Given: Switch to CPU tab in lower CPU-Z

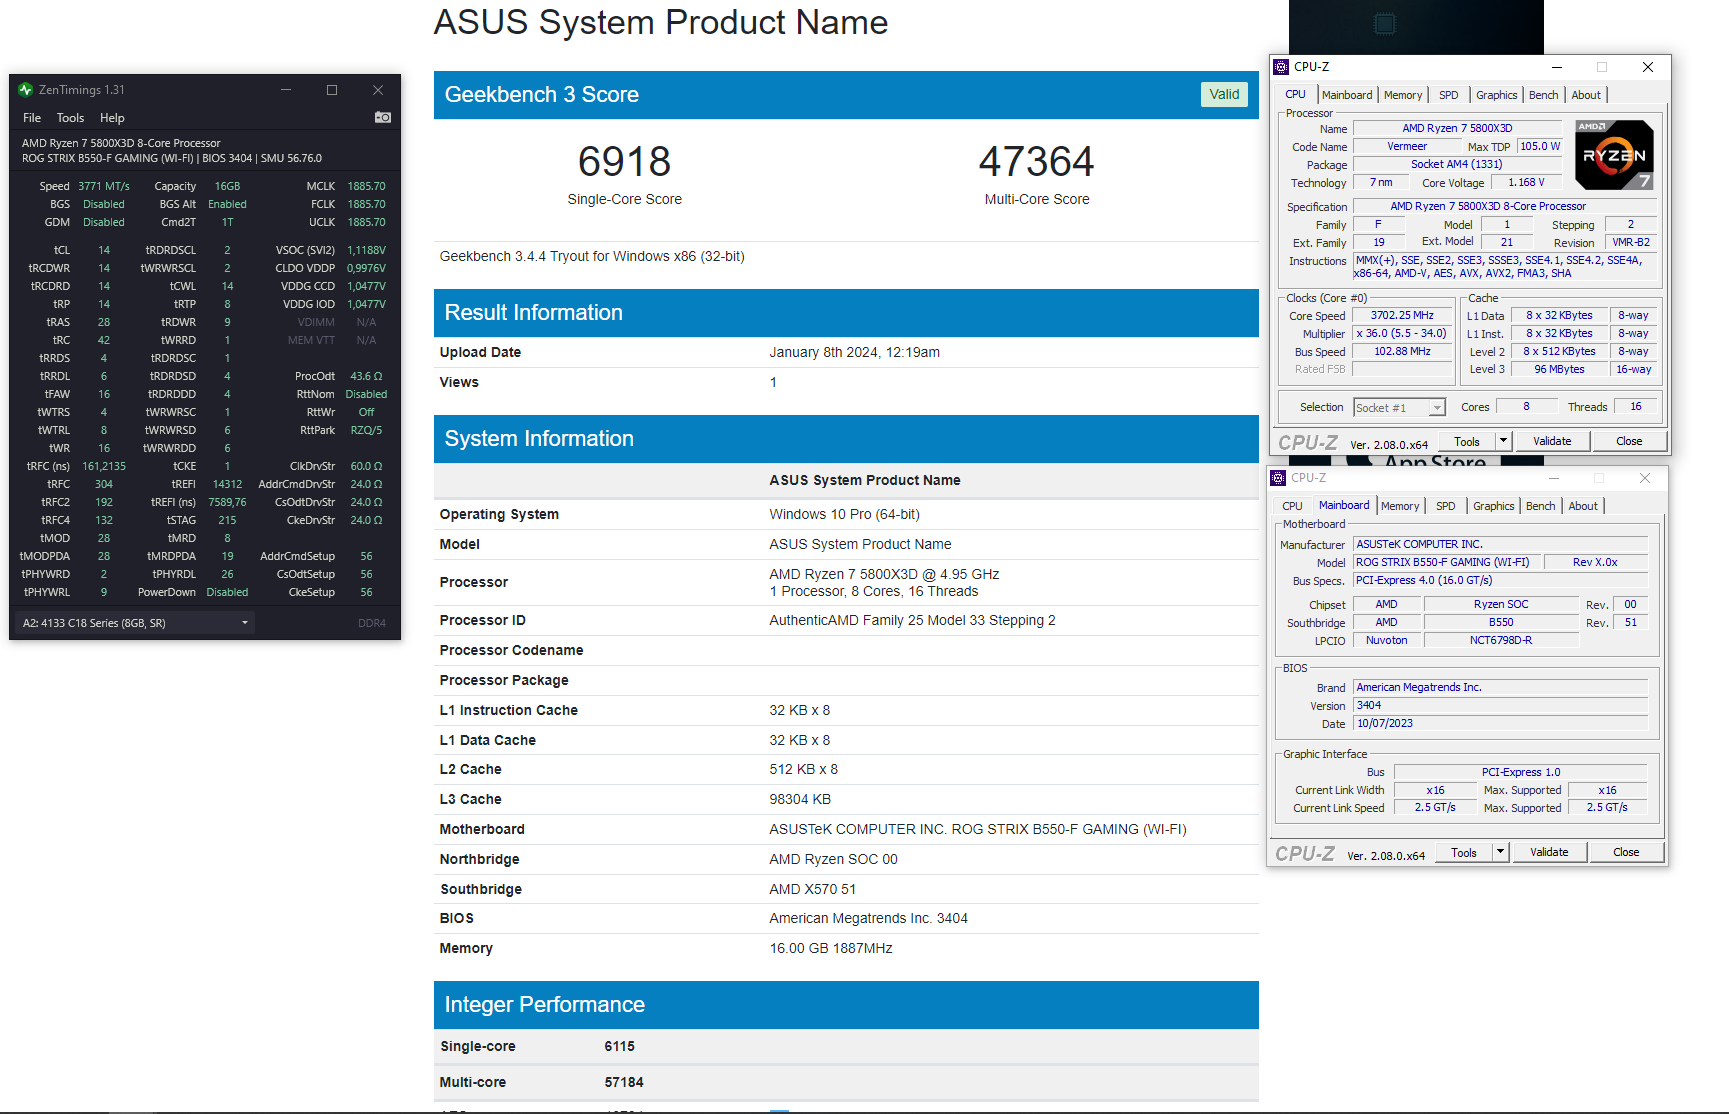Looking at the screenshot, I should tap(1293, 506).
